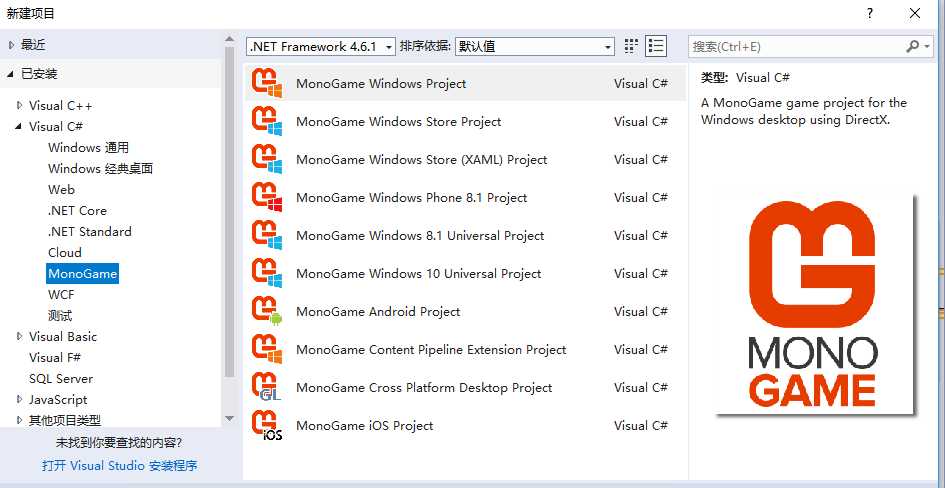This screenshot has width=945, height=488.
Task: Select the SQL Server category
Action: click(61, 378)
